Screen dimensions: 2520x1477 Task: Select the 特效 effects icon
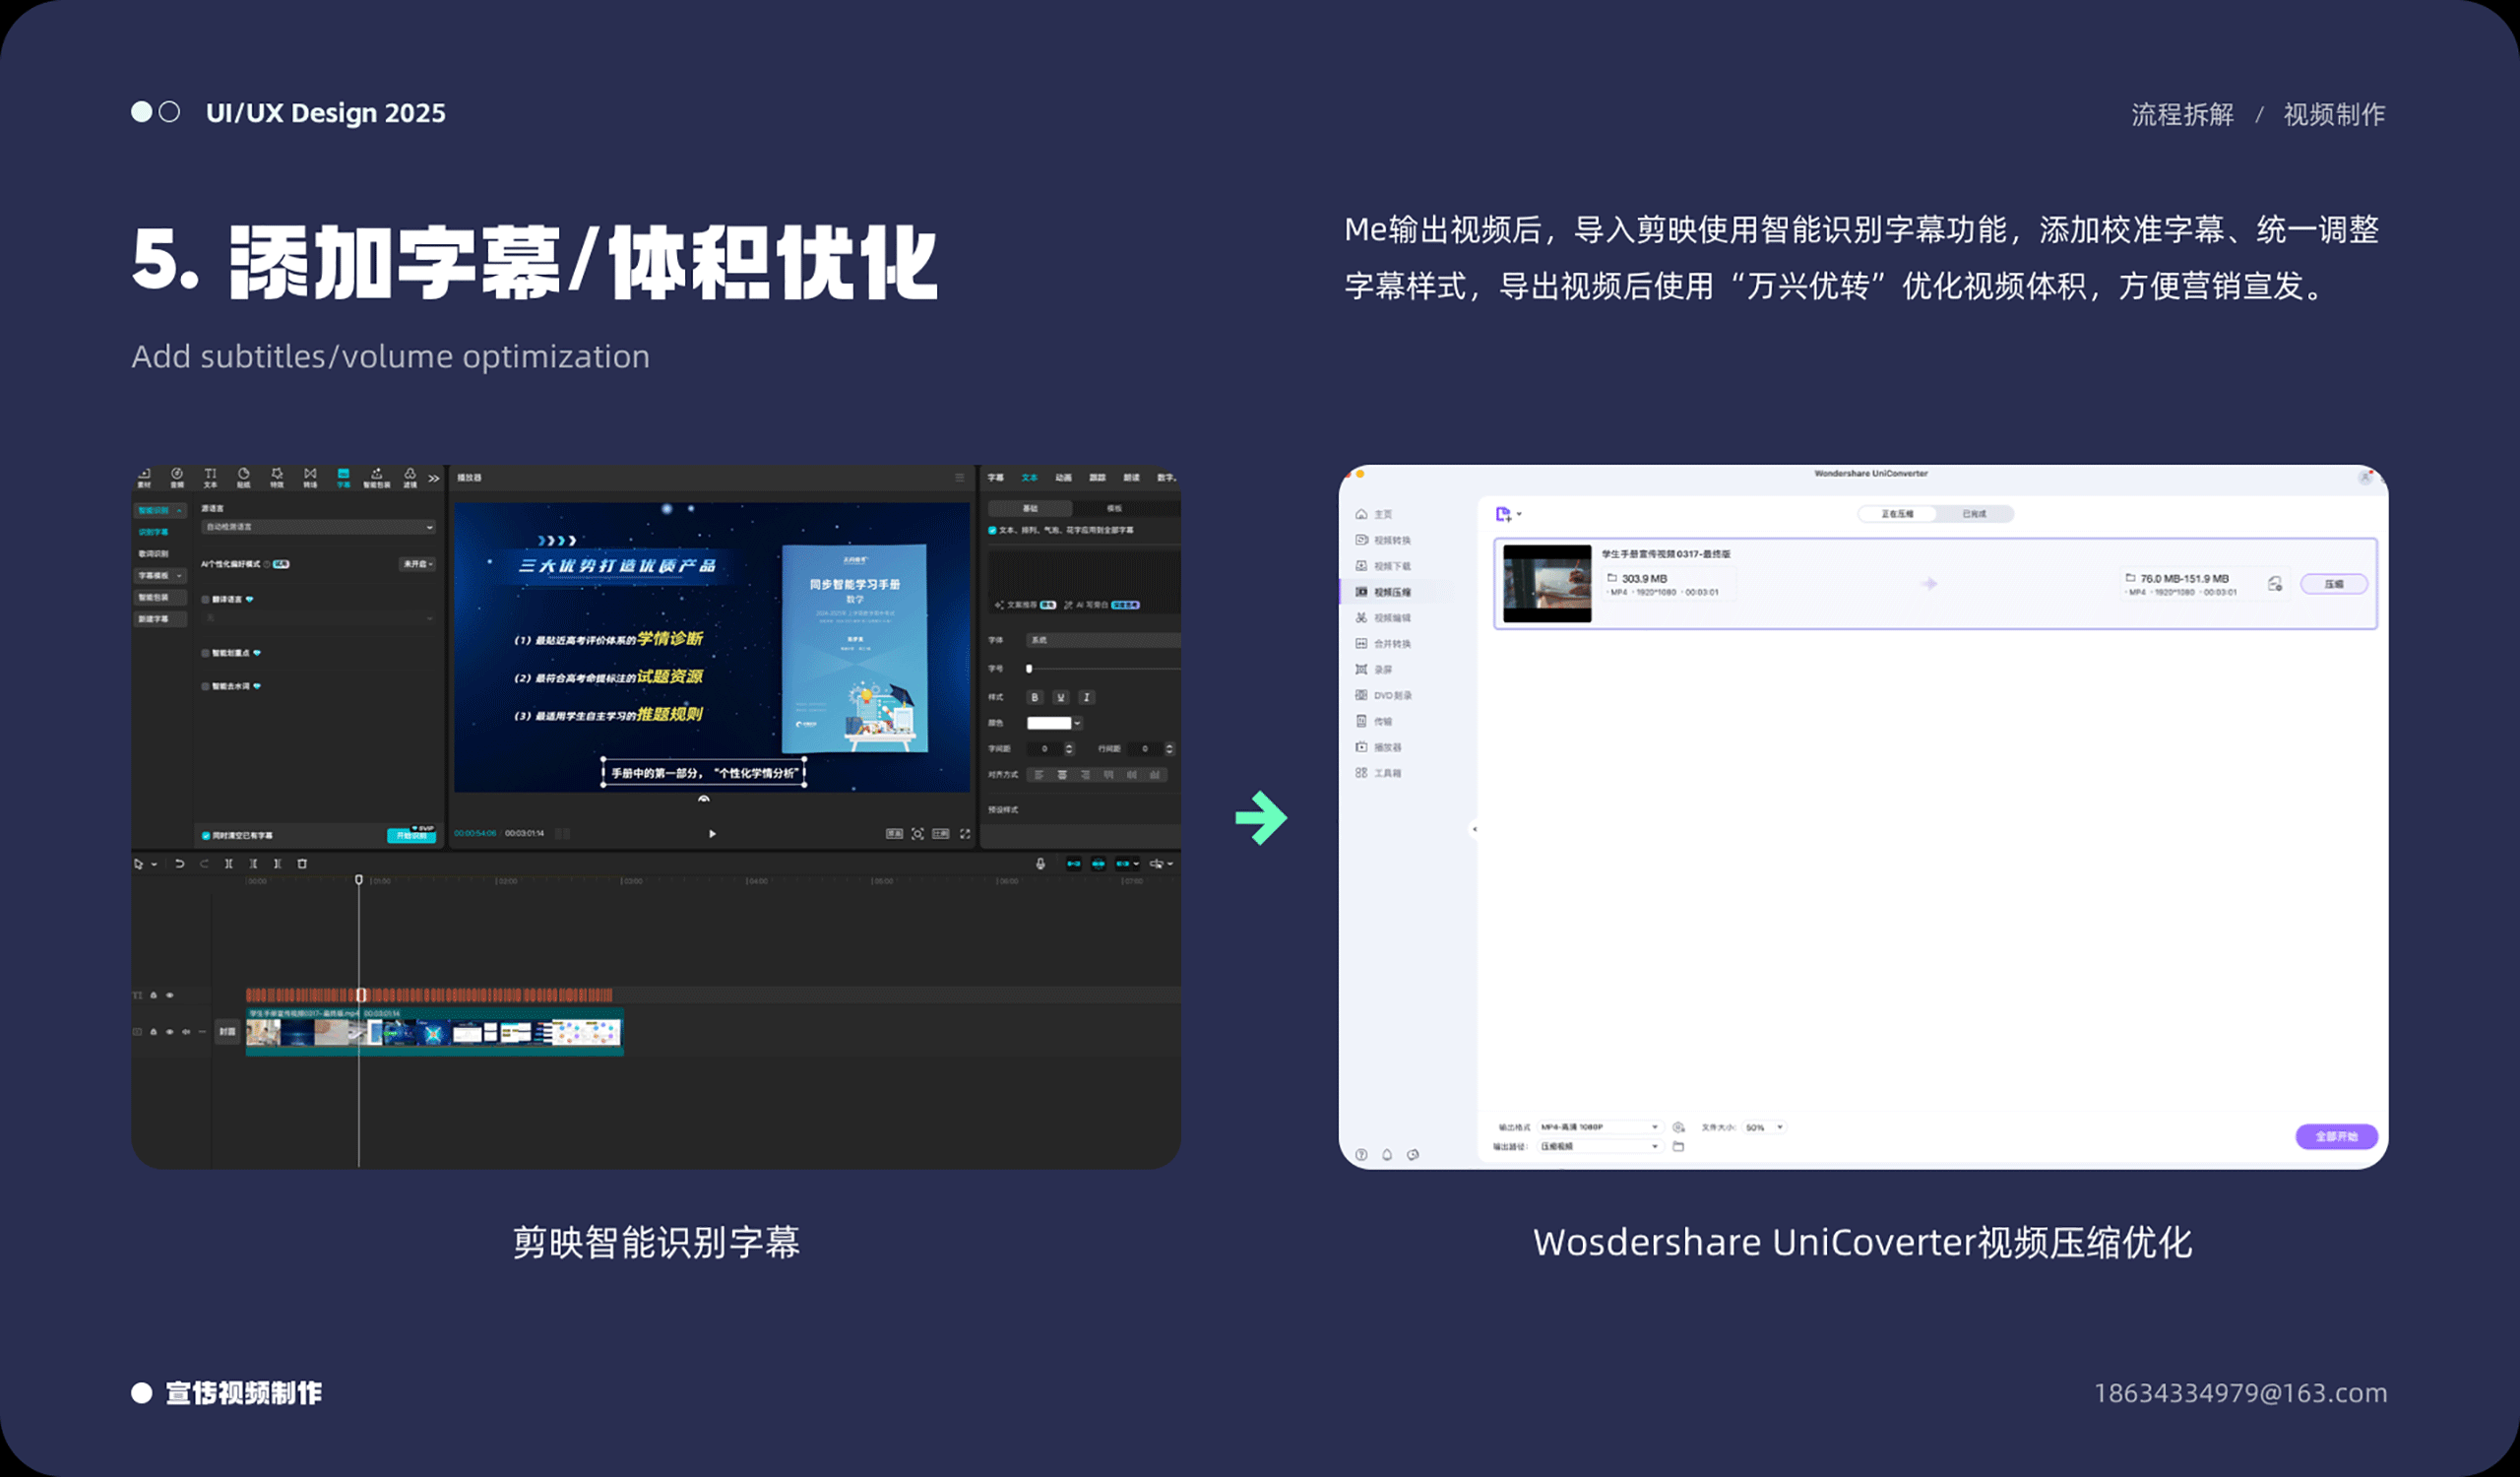tap(277, 477)
